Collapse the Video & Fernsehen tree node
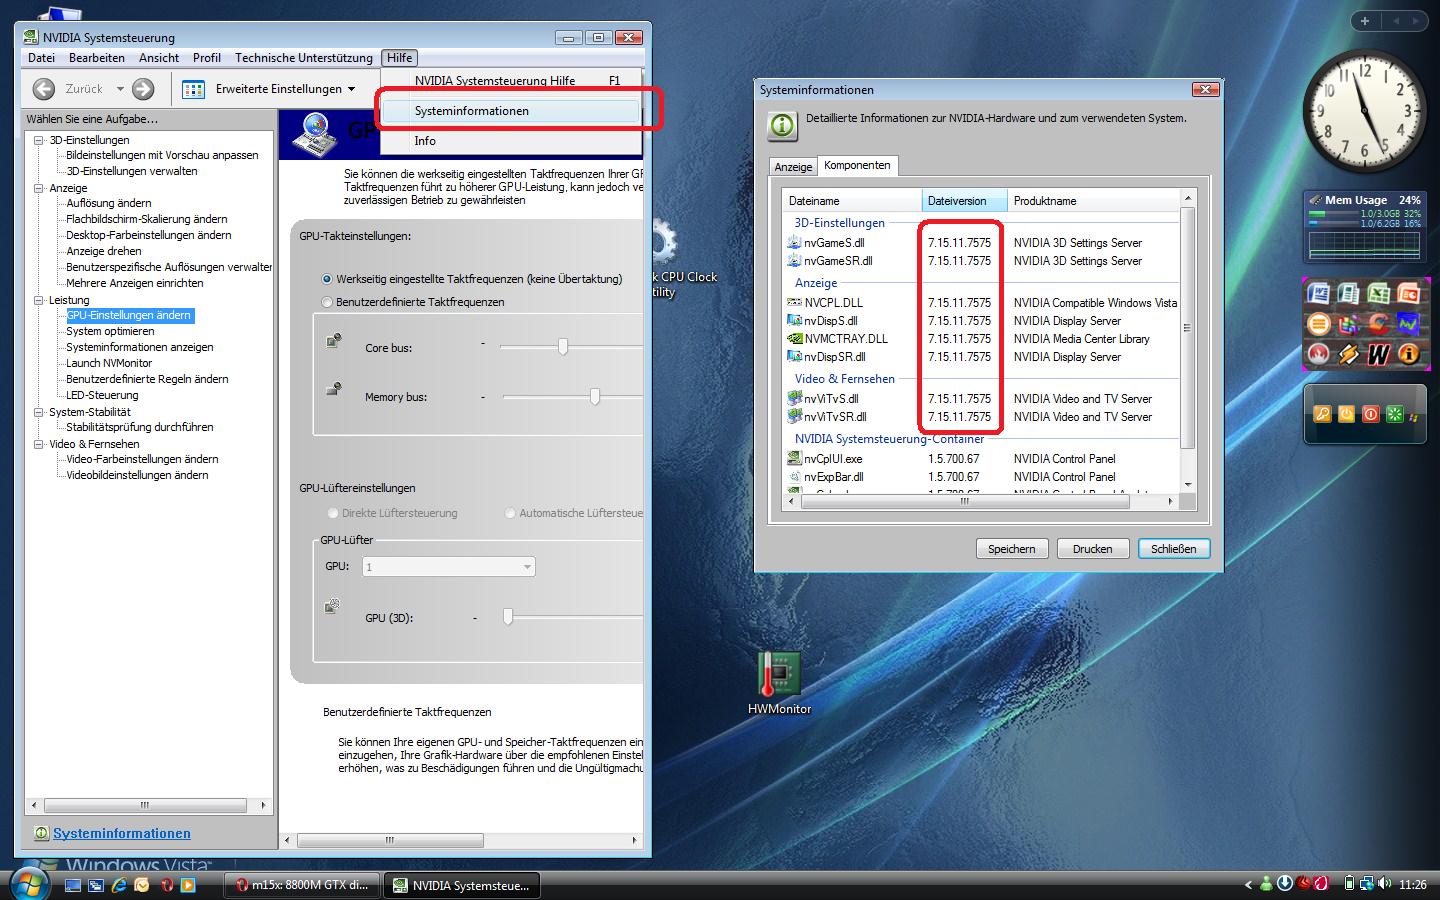The height and width of the screenshot is (900, 1440). [39, 444]
